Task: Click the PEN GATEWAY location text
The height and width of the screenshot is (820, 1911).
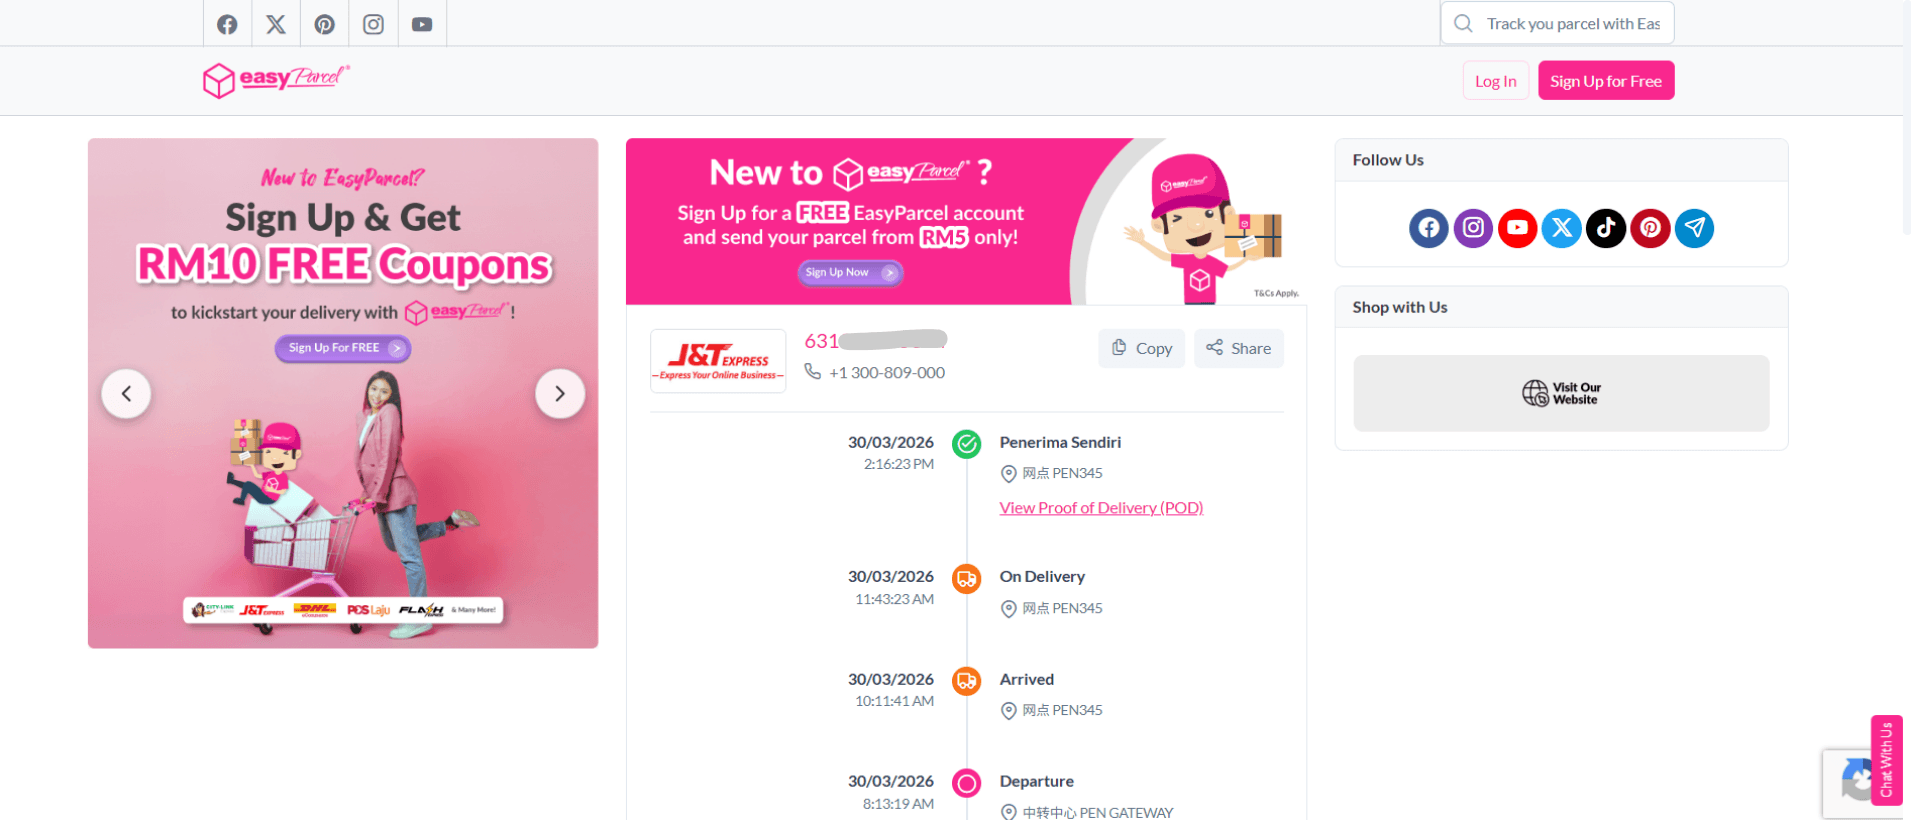Action: [x=1098, y=812]
